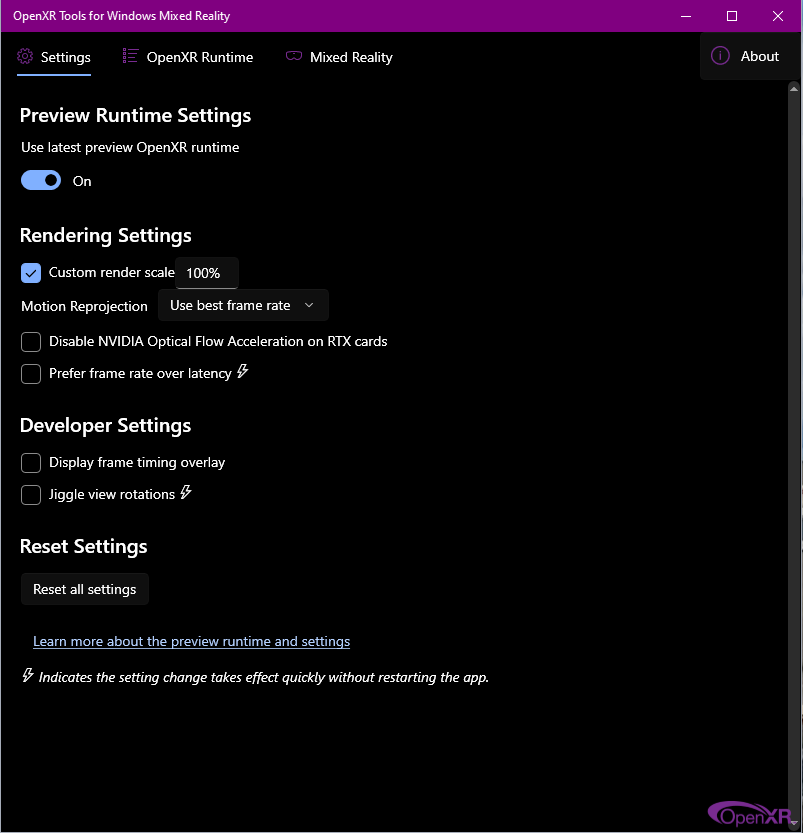Click the 'Indicates the setting change takes effect' note

255,677
